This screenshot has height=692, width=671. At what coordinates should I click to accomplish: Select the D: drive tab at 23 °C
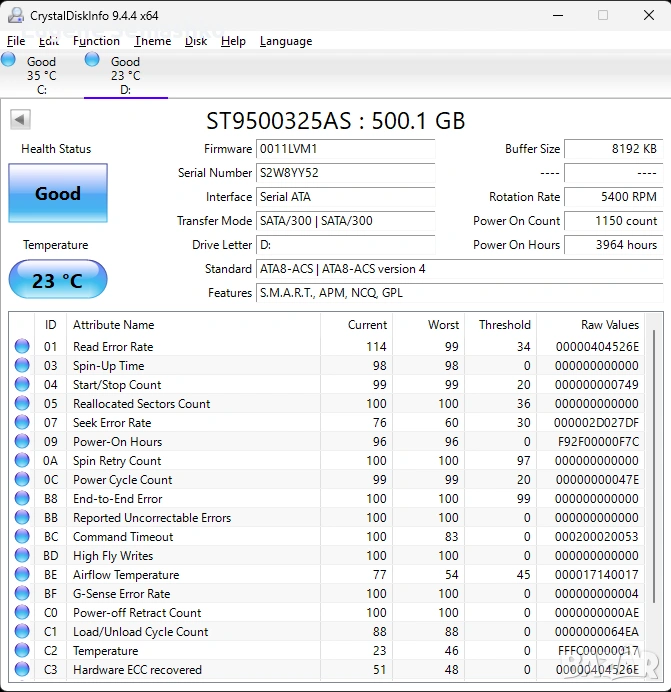[124, 75]
